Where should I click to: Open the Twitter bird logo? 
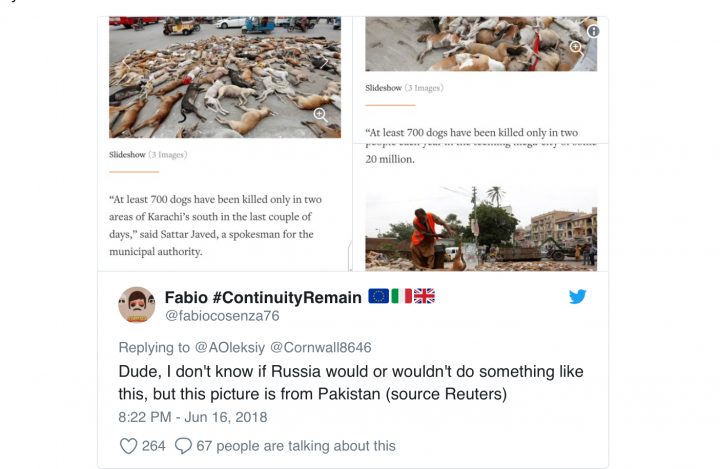click(x=577, y=296)
